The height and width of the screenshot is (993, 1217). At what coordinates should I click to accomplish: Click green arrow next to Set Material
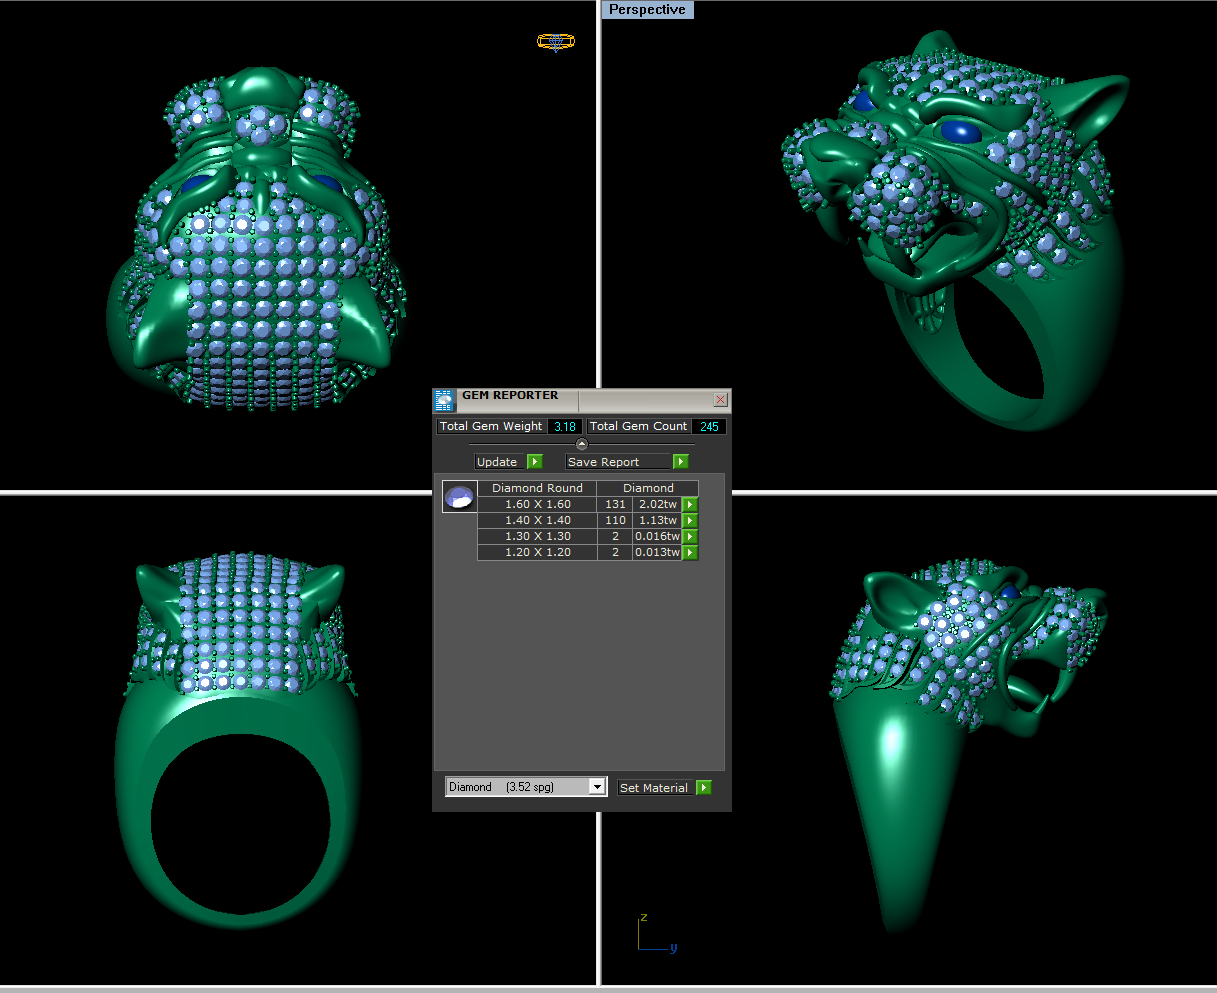[704, 788]
